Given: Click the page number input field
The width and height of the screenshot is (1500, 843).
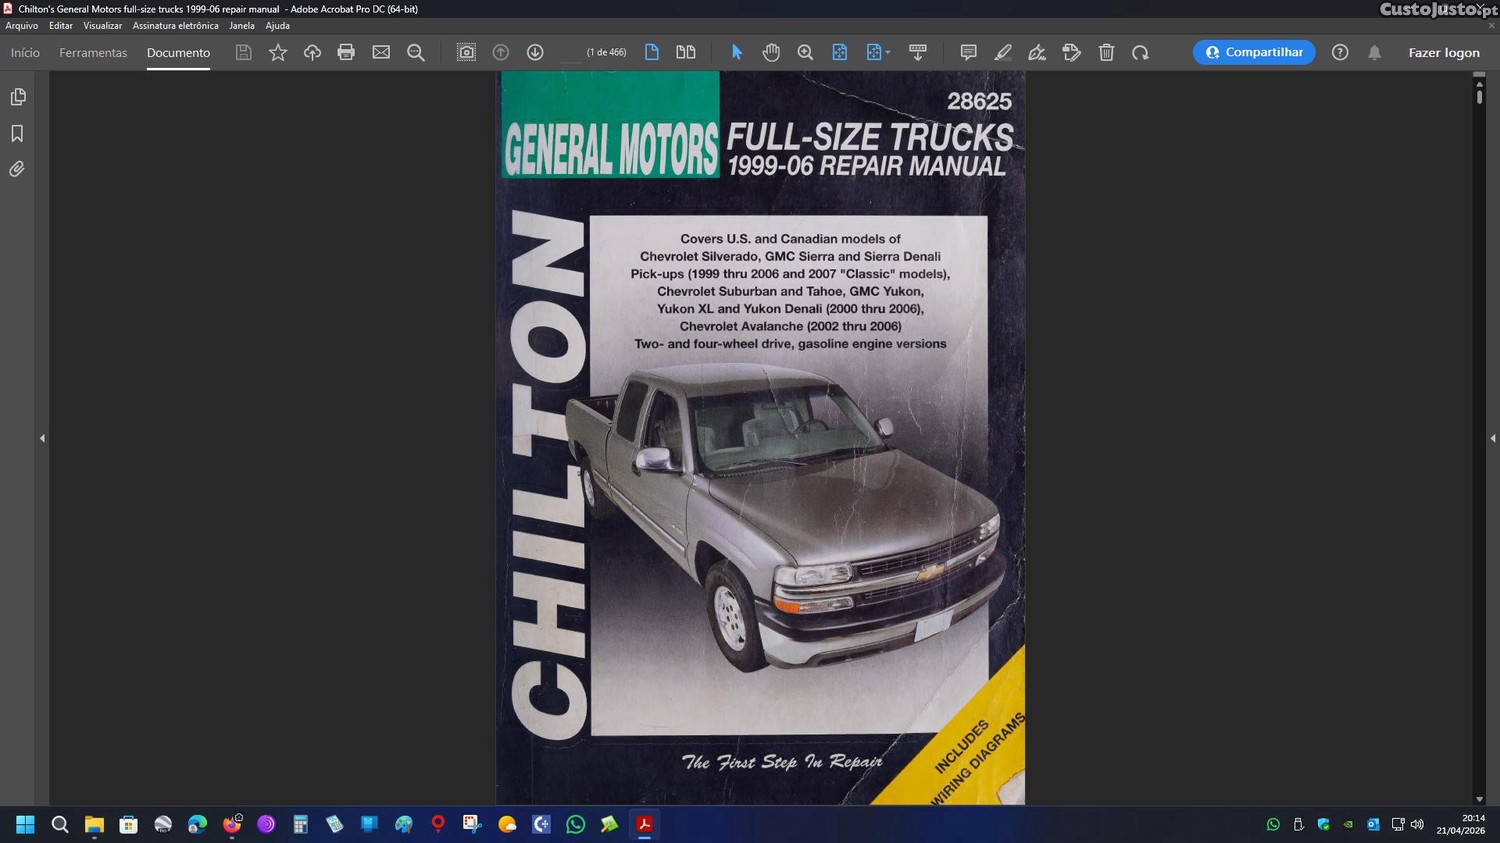Looking at the screenshot, I should [x=570, y=52].
